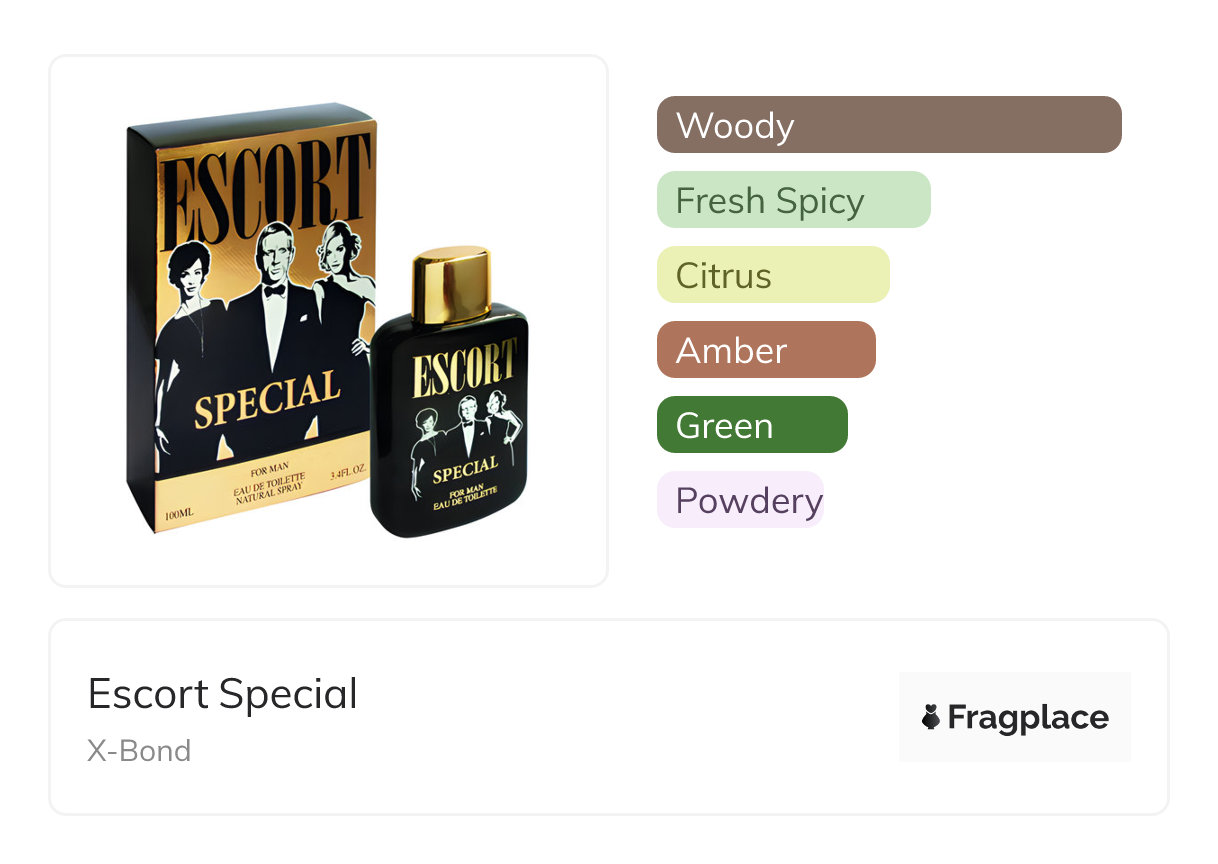Screen dimensions: 1218x864
Task: Click the gold SPECIAL text on the box
Action: tap(267, 396)
